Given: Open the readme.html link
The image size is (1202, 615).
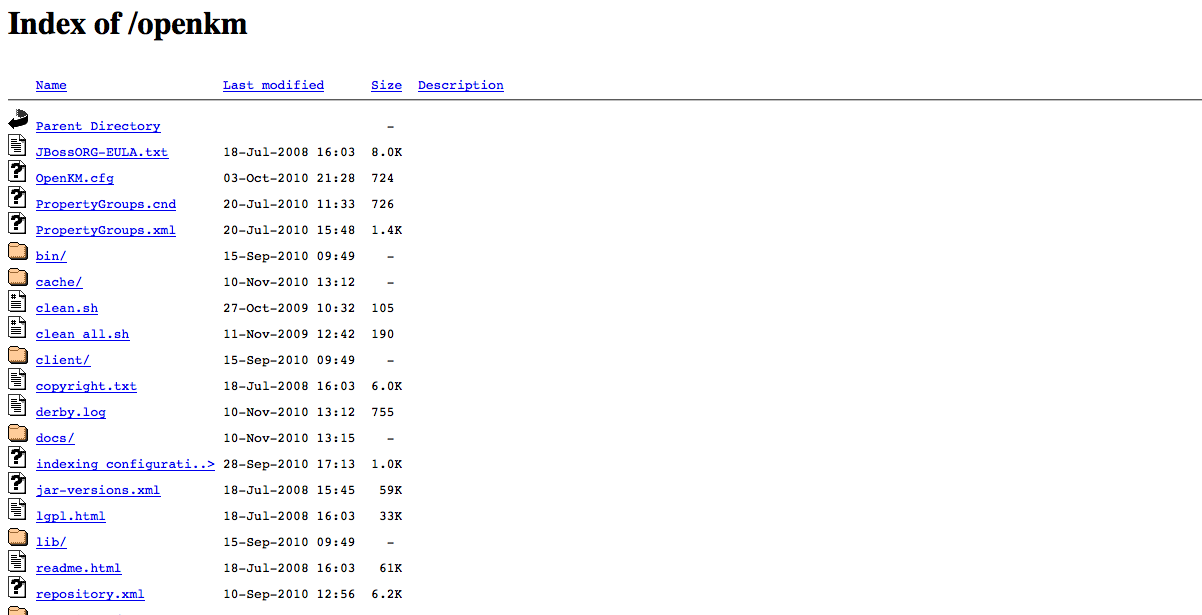Looking at the screenshot, I should 79,568.
